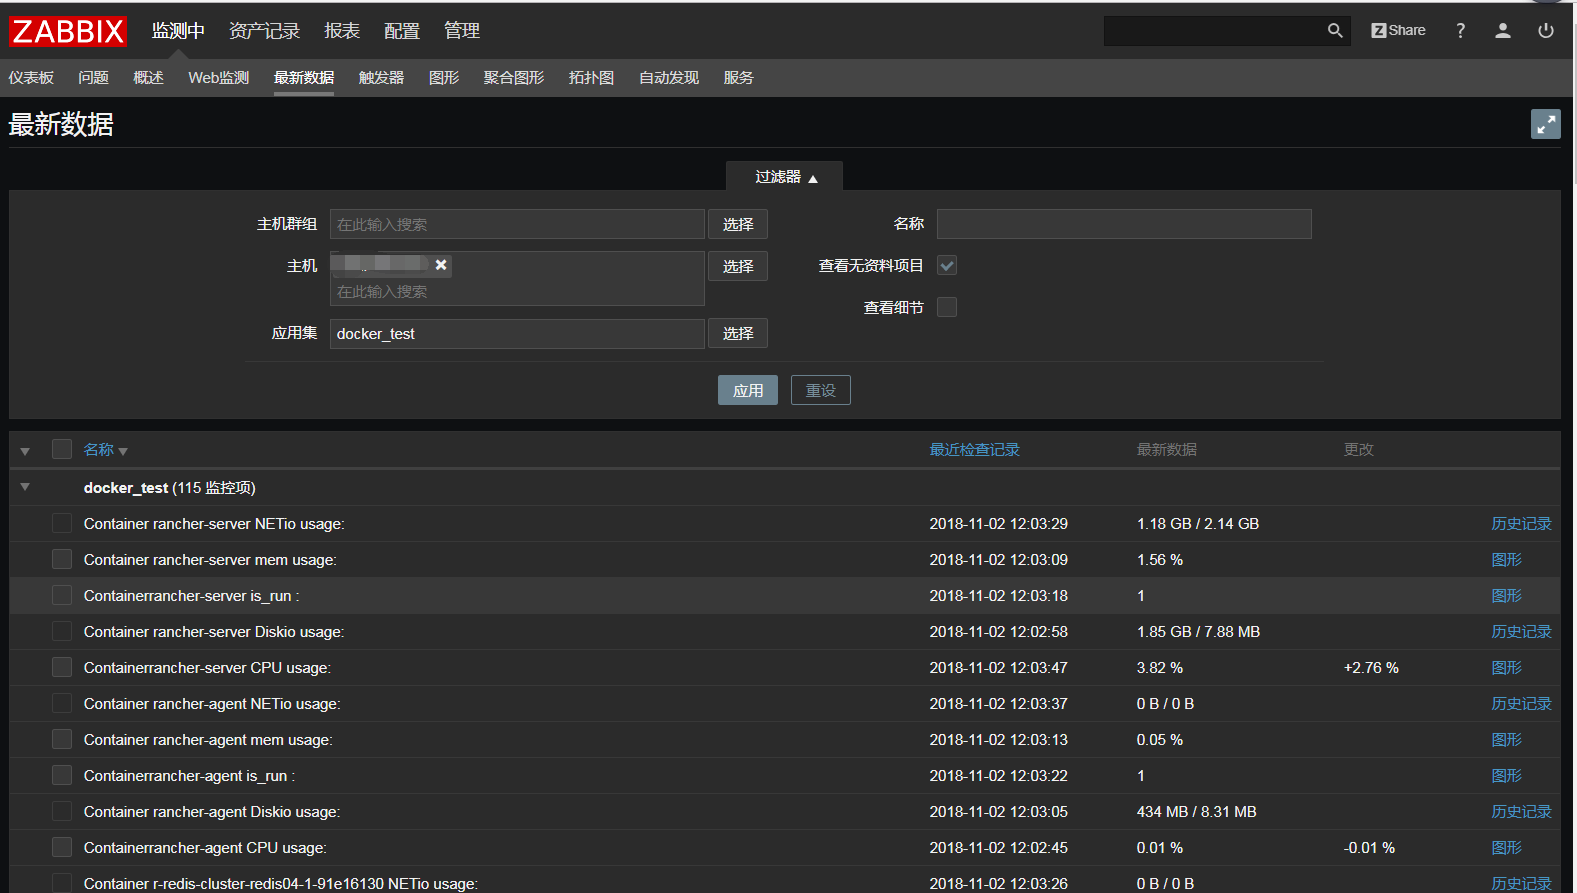This screenshot has width=1577, height=893.
Task: Click the search magnifier icon
Action: coord(1335,31)
